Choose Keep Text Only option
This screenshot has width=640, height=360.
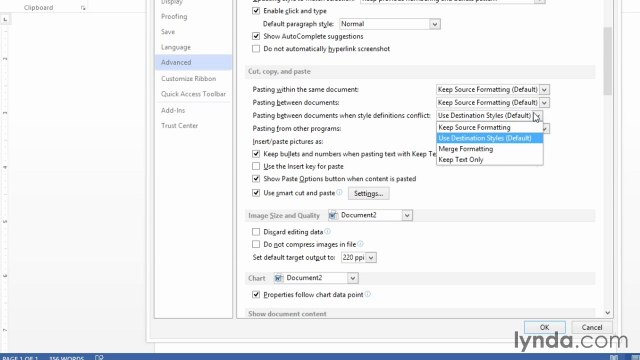pyautogui.click(x=489, y=160)
